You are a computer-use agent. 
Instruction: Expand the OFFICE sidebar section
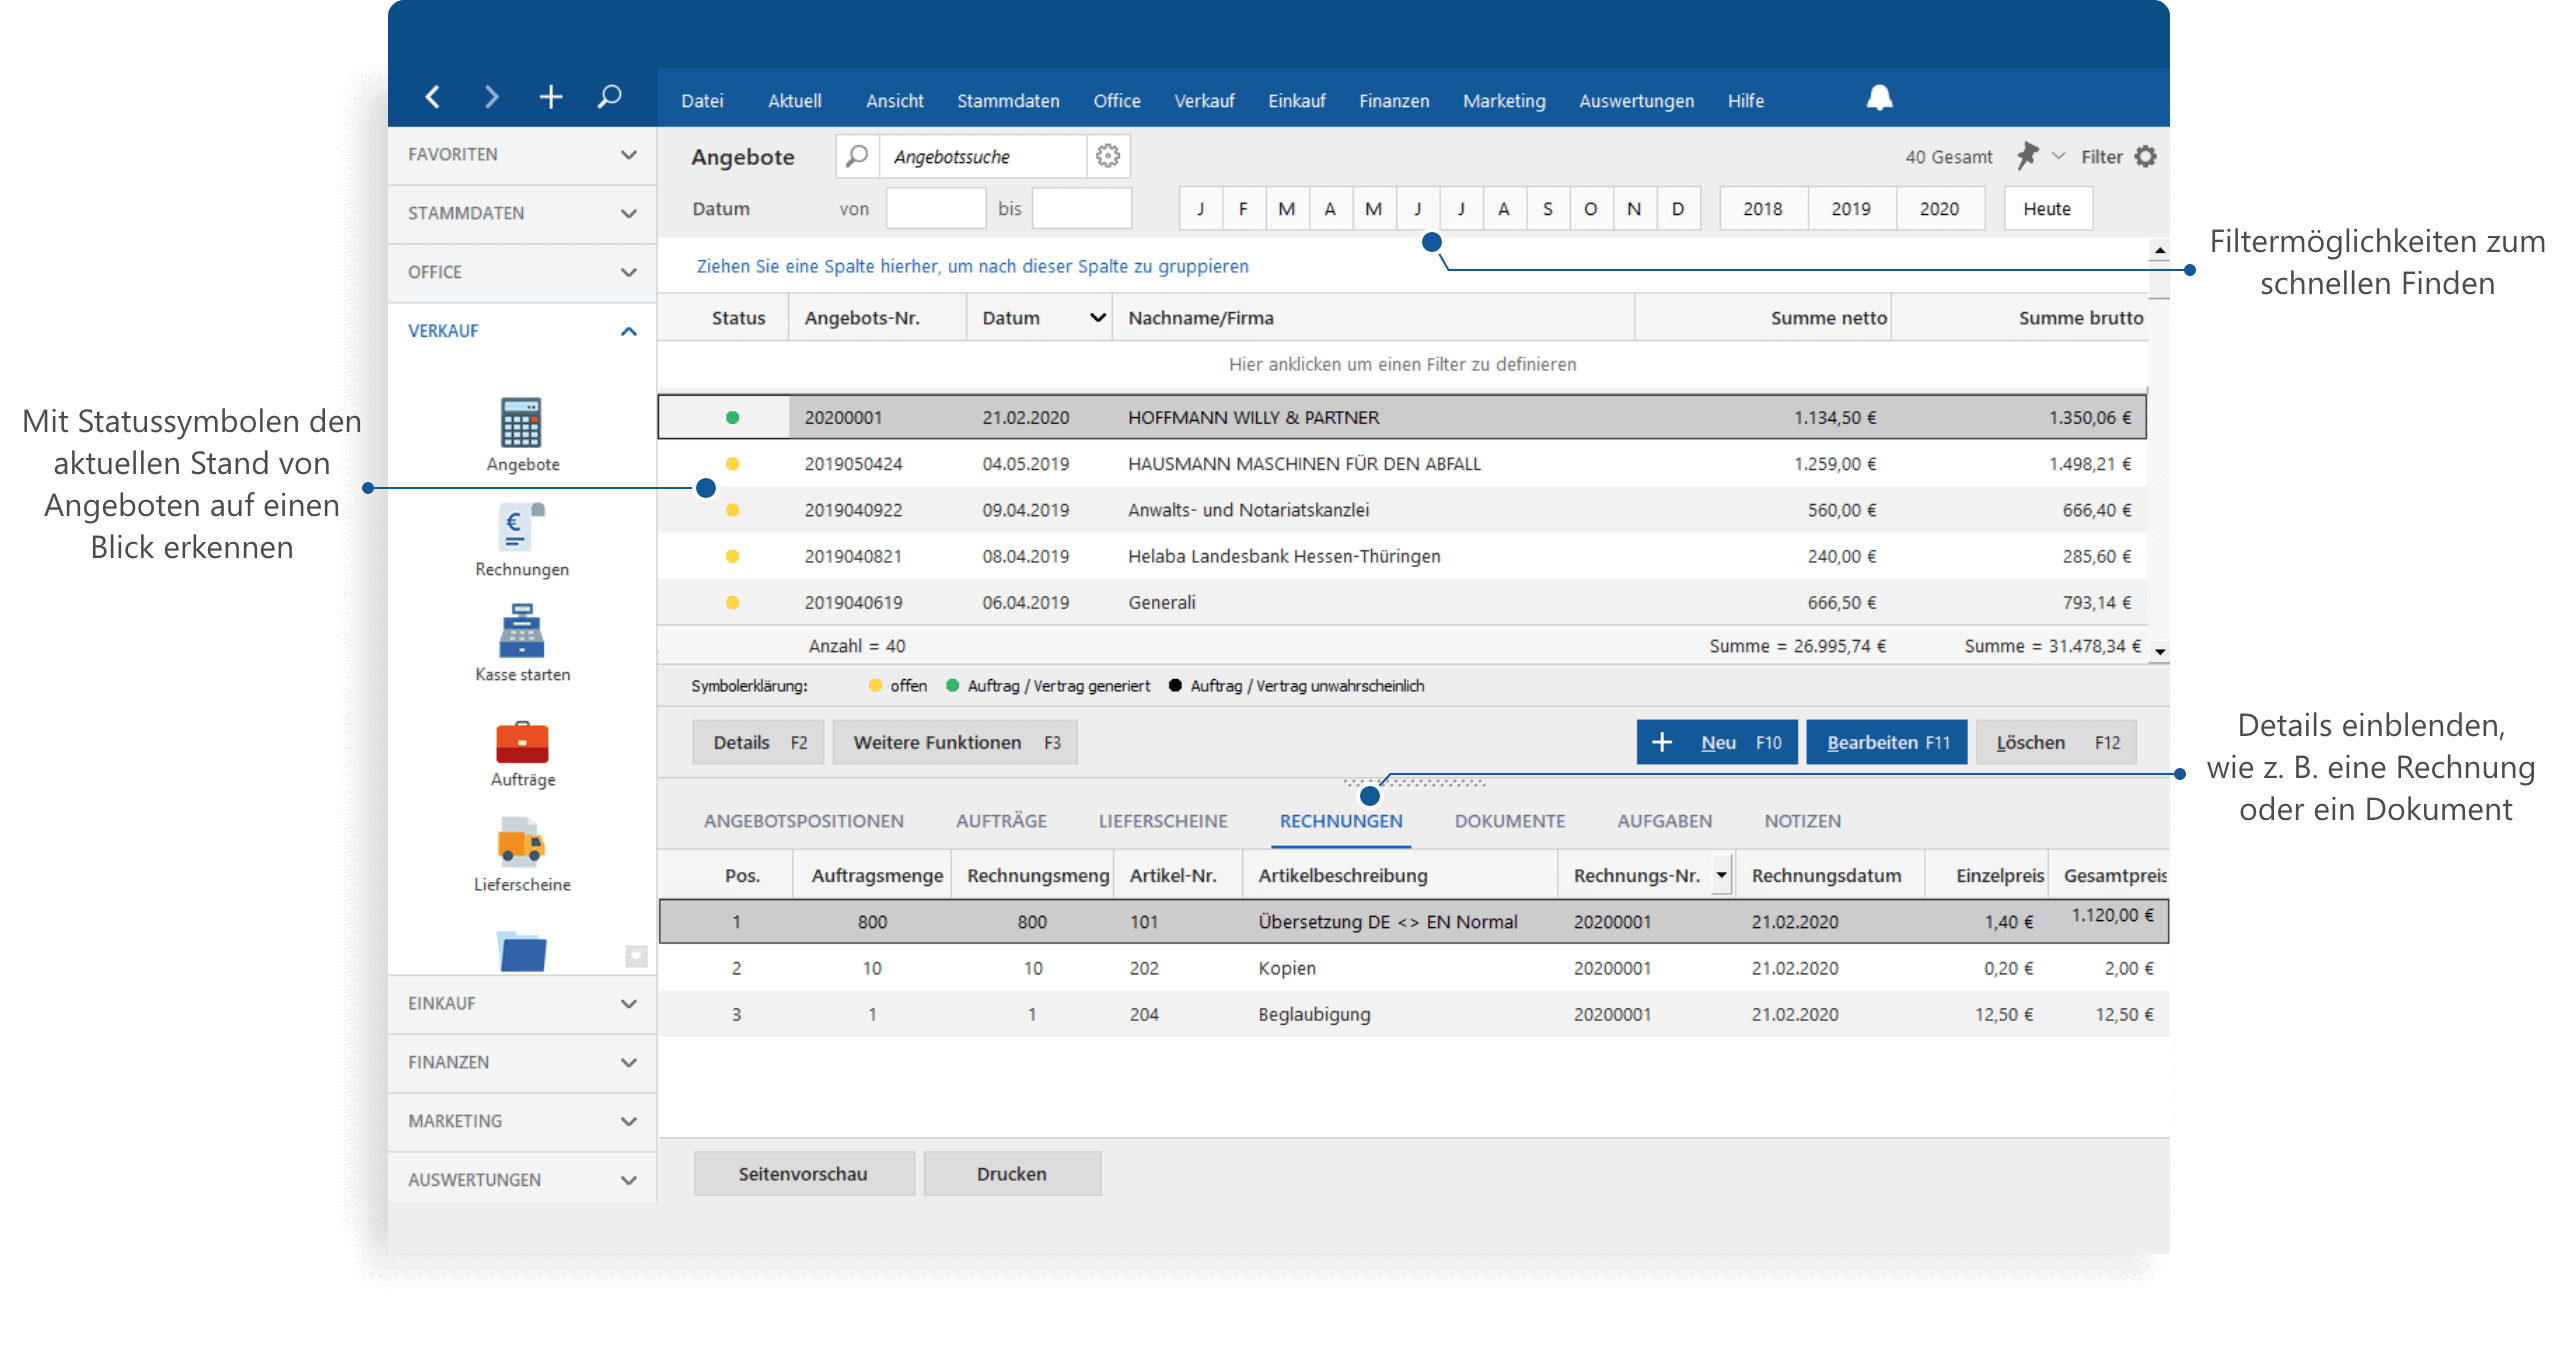tap(521, 272)
